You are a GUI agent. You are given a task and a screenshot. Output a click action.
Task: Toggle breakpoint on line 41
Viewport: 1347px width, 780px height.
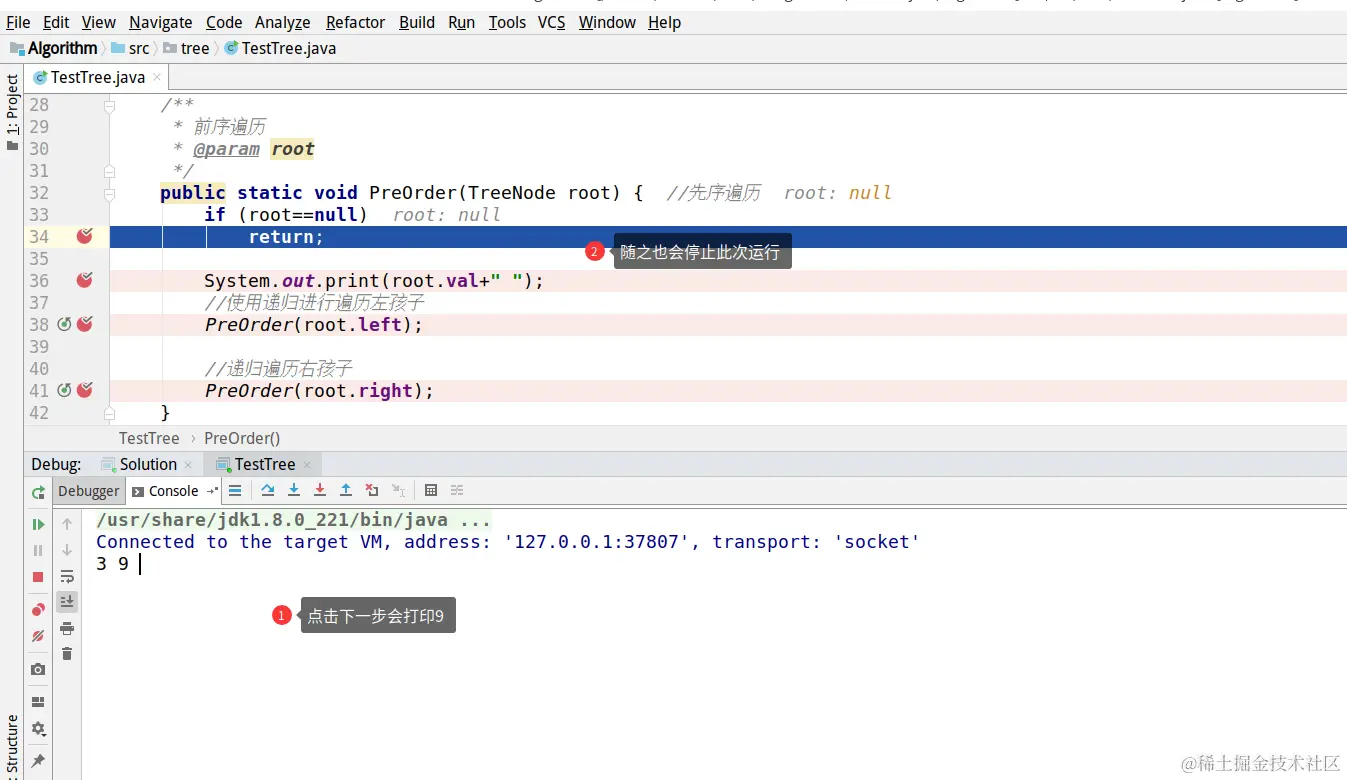coord(85,390)
